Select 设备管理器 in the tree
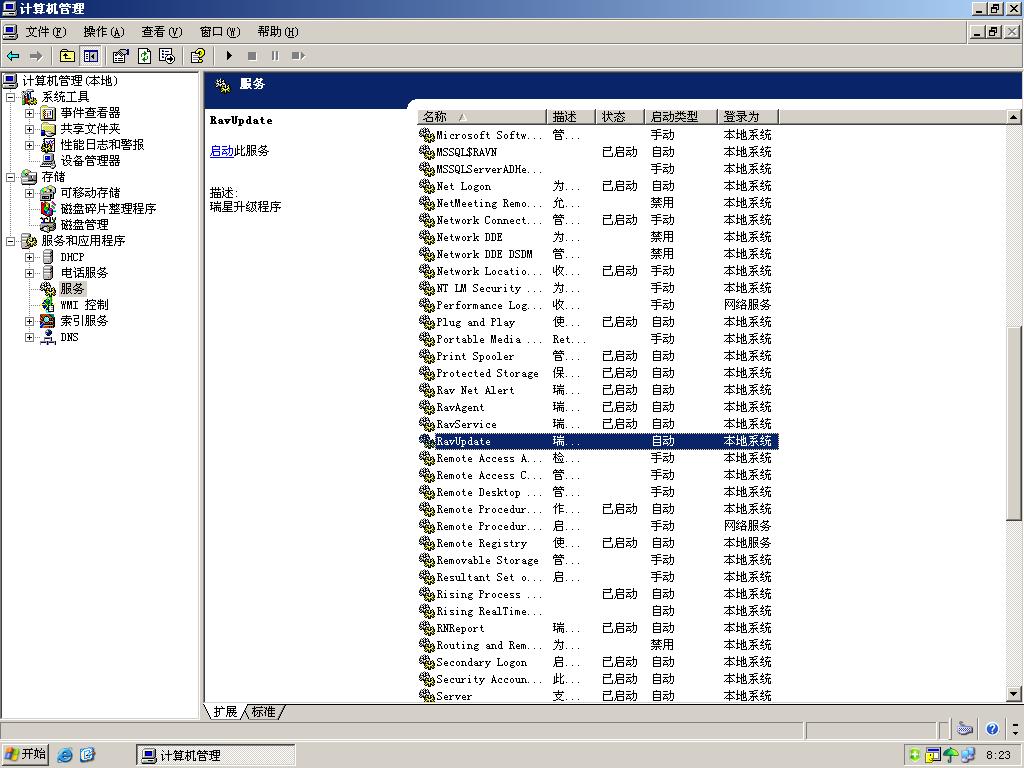The width and height of the screenshot is (1024, 768). click(x=90, y=161)
